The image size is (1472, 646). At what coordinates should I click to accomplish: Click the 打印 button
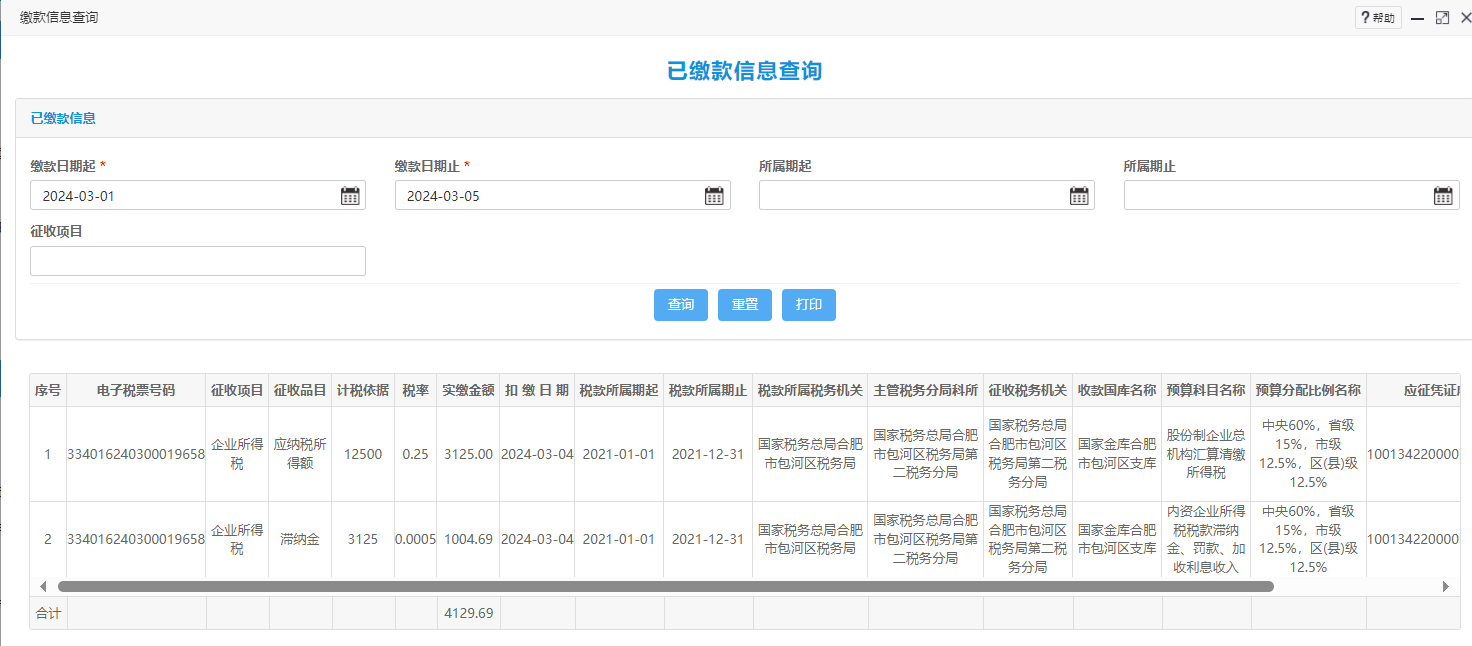(x=809, y=305)
